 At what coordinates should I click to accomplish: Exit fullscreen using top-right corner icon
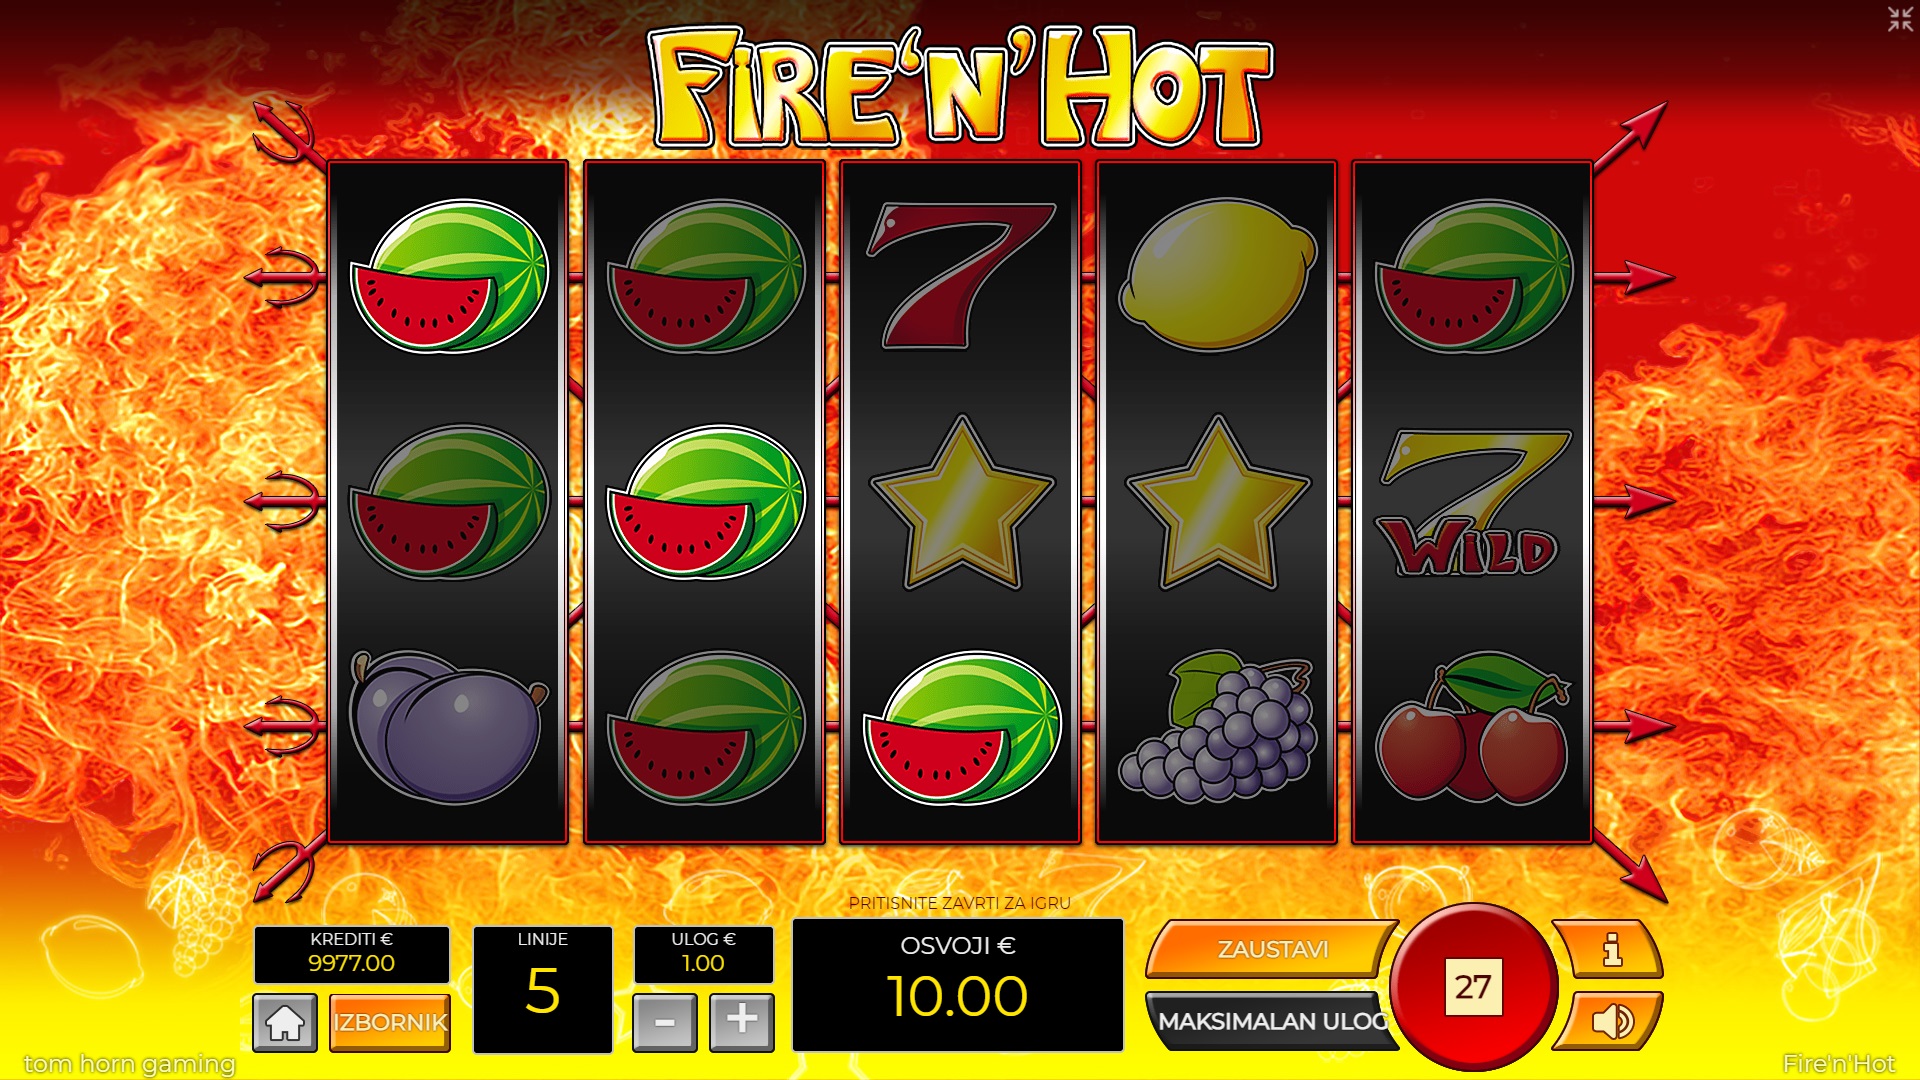[x=1900, y=19]
